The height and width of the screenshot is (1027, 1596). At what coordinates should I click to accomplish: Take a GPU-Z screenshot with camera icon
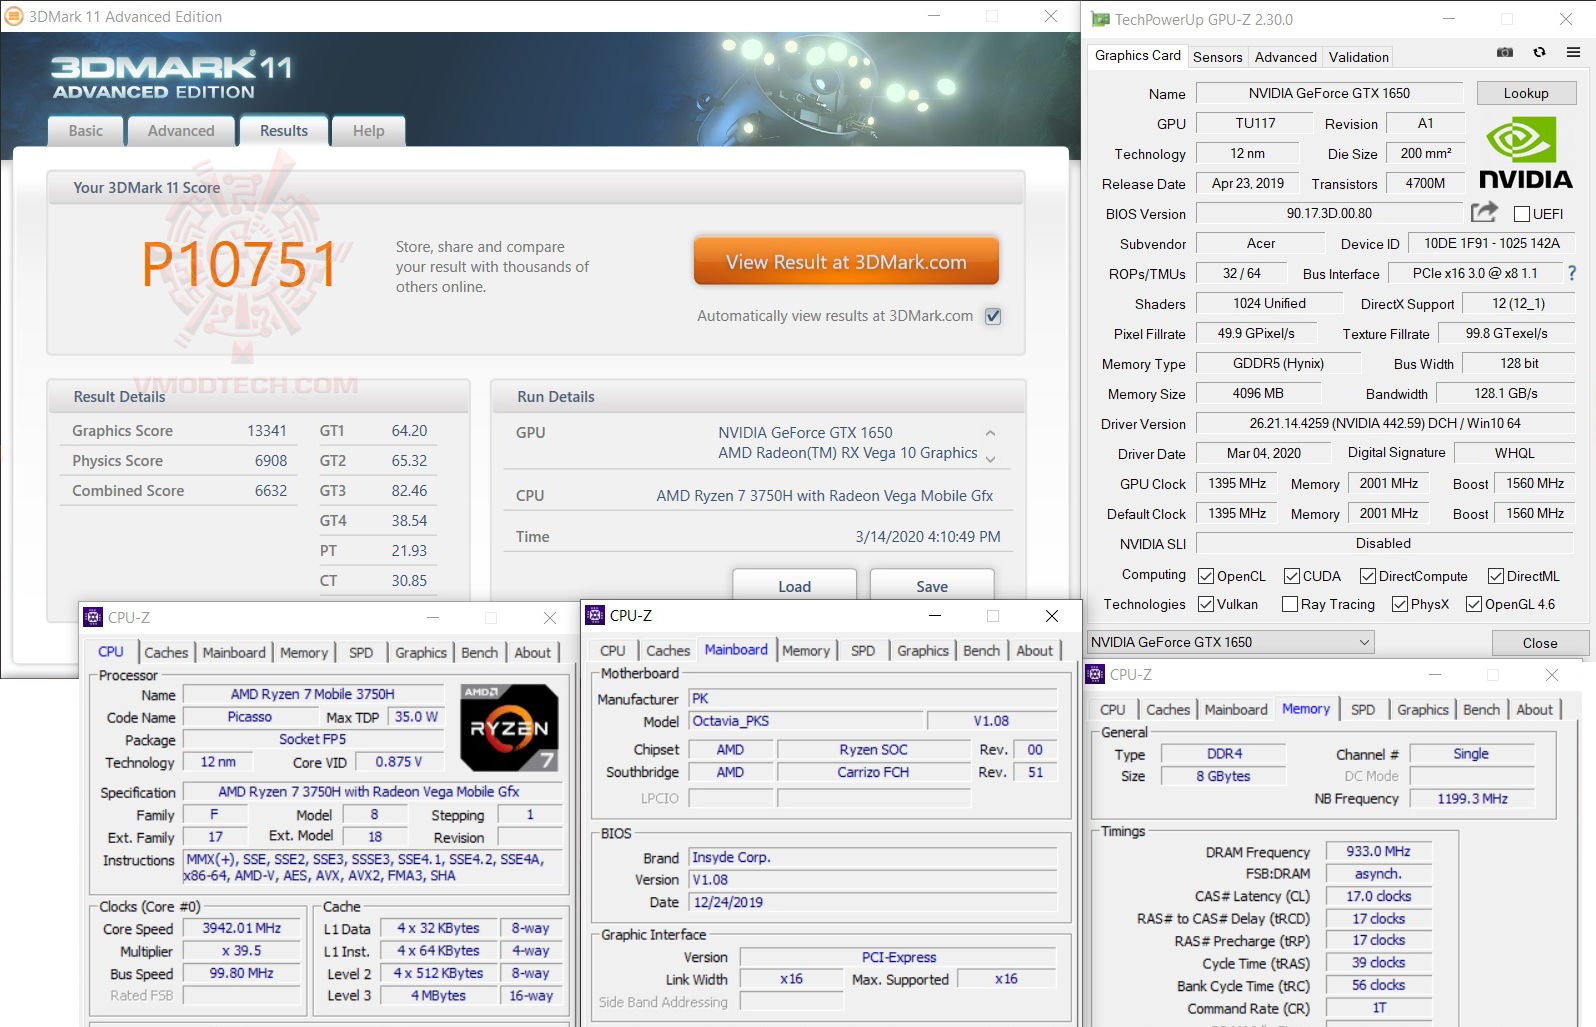1504,52
